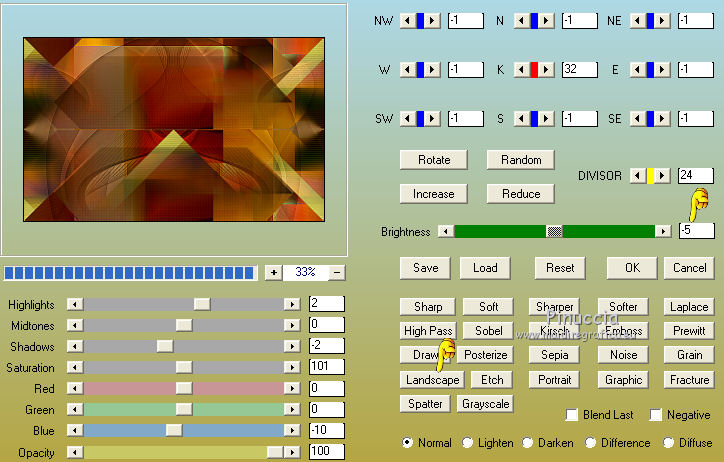Viewport: 724px width, 462px height.
Task: Apply the Prewitt preset
Action: [x=689, y=331]
